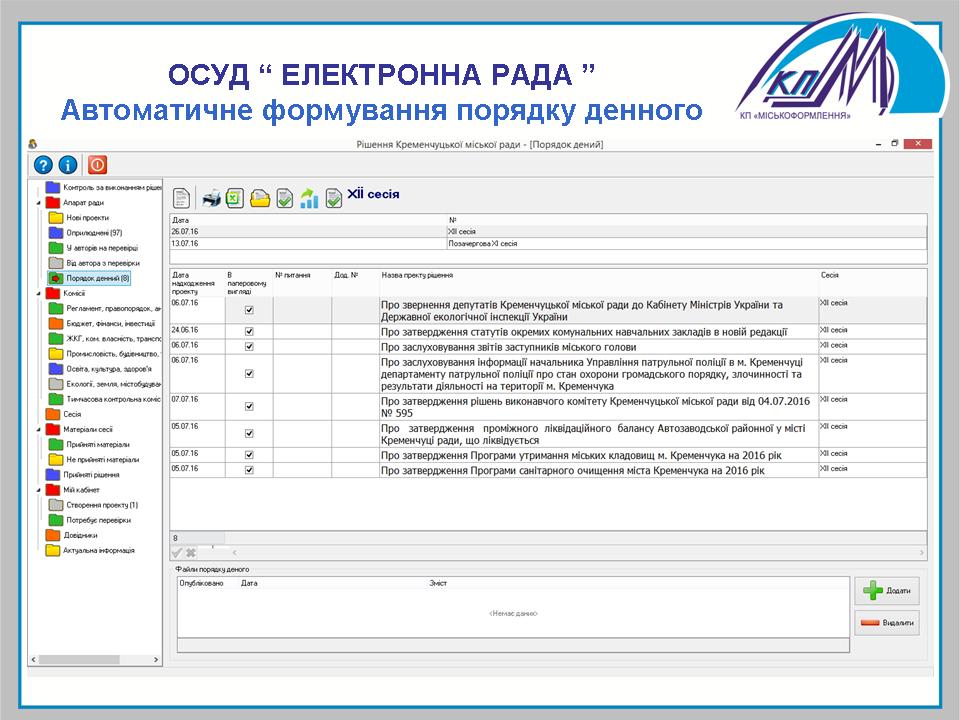Collapse the Комісії tree node

tap(37, 293)
